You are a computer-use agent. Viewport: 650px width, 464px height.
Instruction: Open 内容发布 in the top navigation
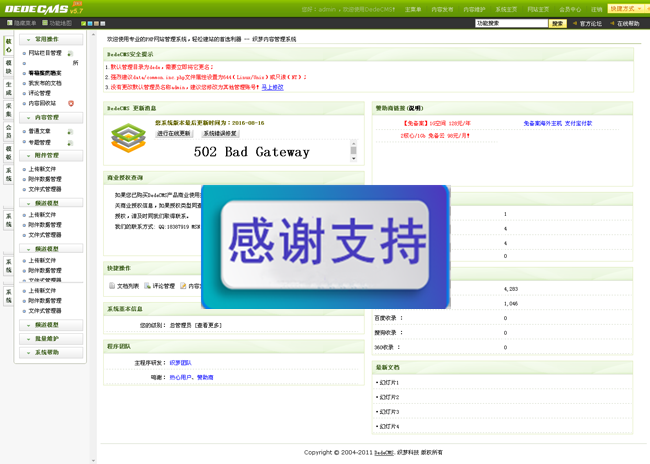click(442, 9)
